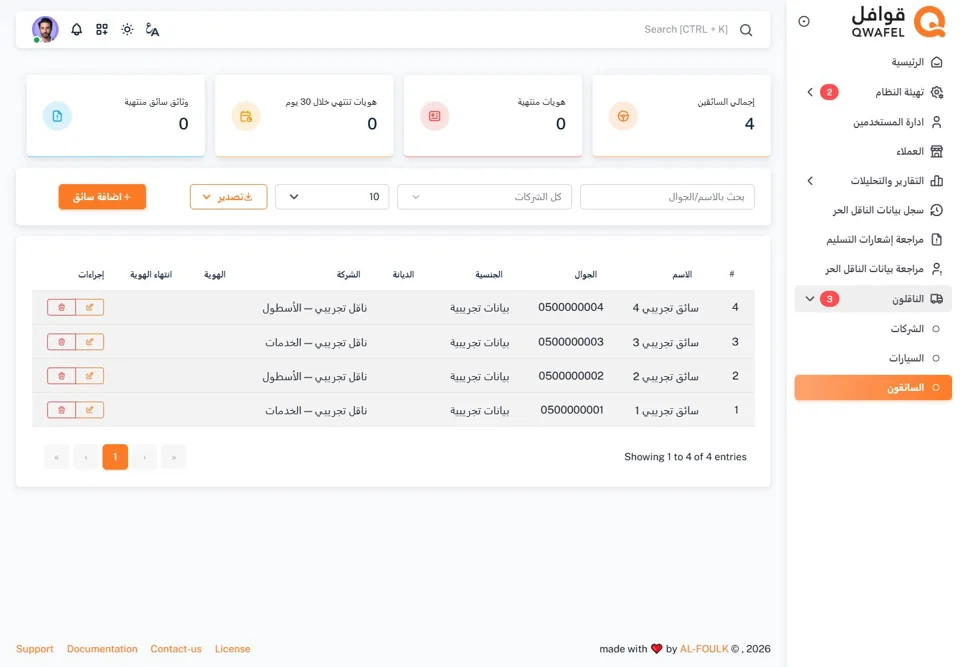Delete driver سائق تجريبي 3

point(61,342)
